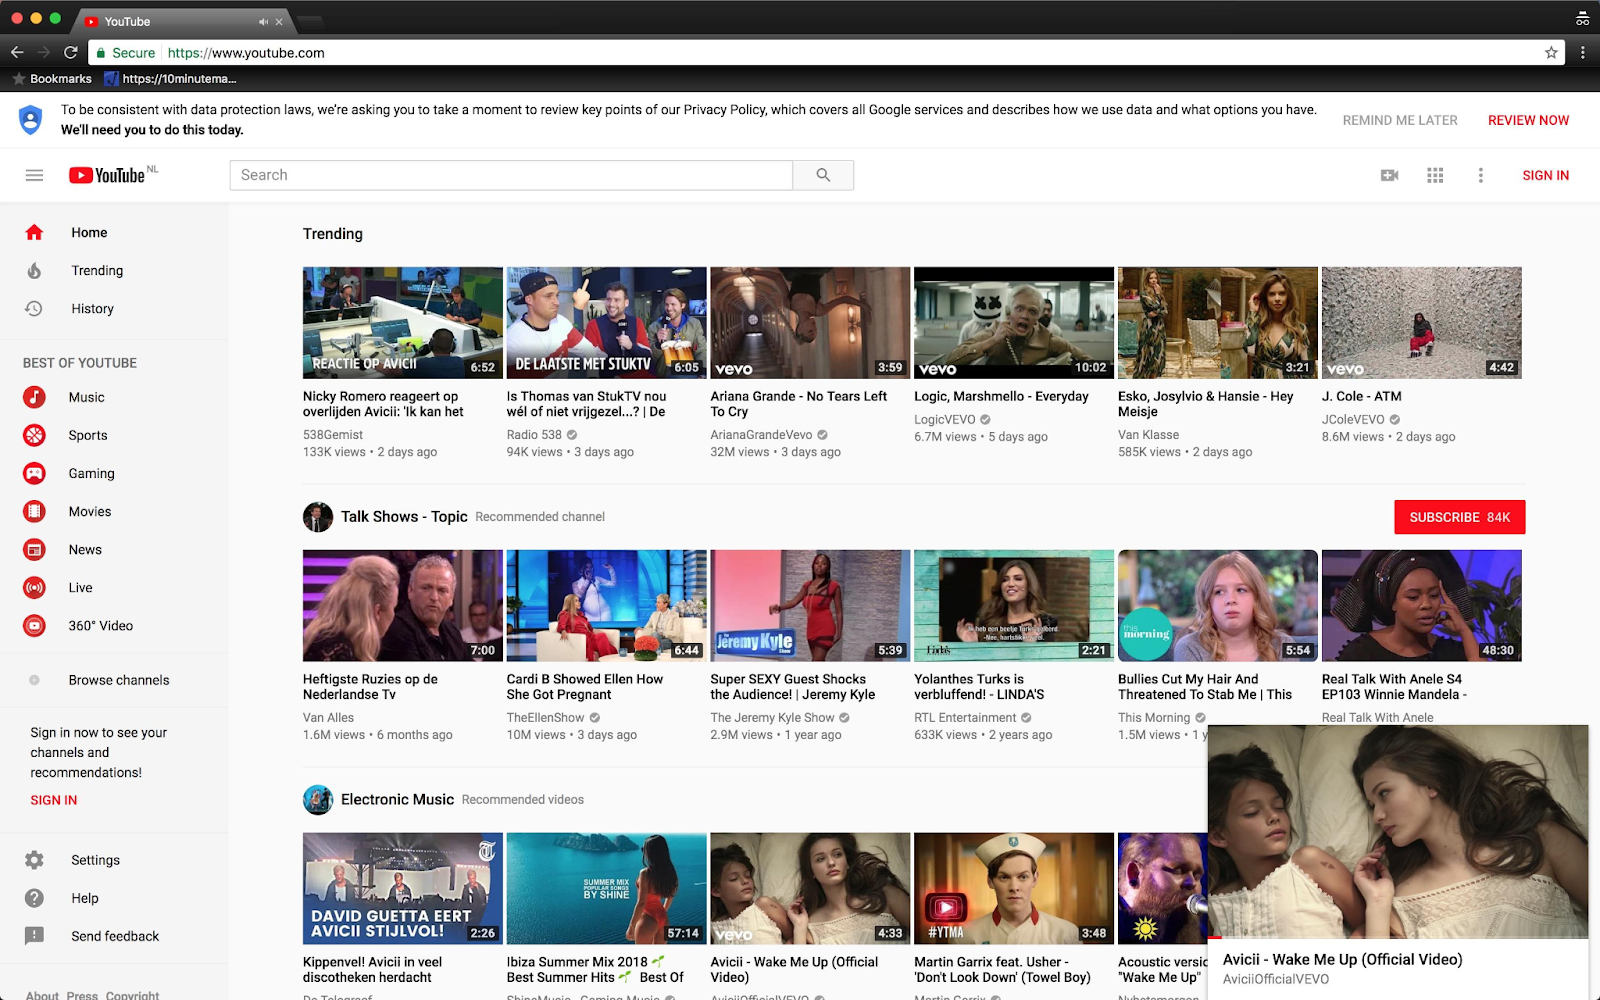
Task: Open Esko, Josylvio & Hansie title
Action: coord(1205,404)
